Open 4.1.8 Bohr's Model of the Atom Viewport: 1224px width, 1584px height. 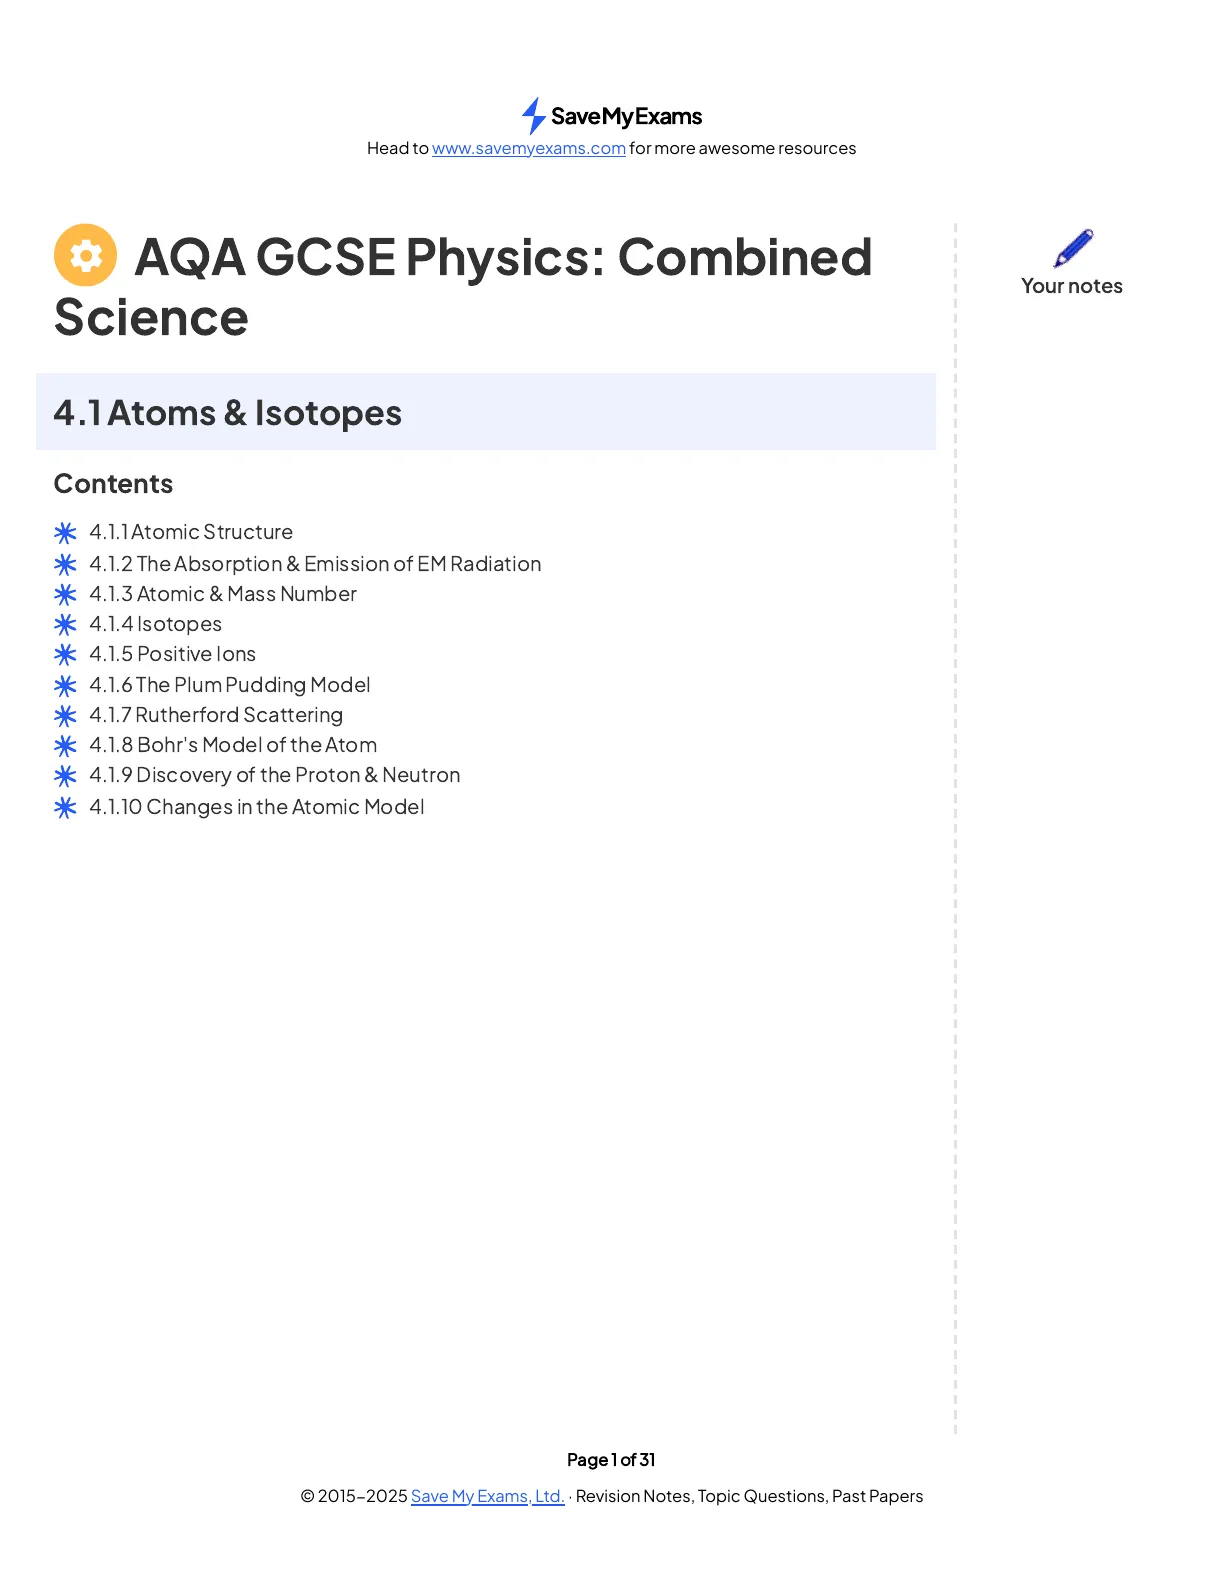(233, 745)
